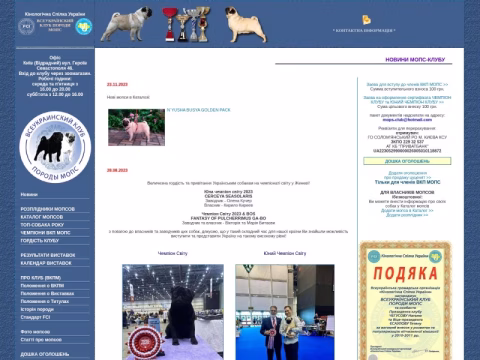Open КАЛЕНДАР ВИСТАВОК menu item
The width and height of the screenshot is (480, 360).
[x=46, y=263]
